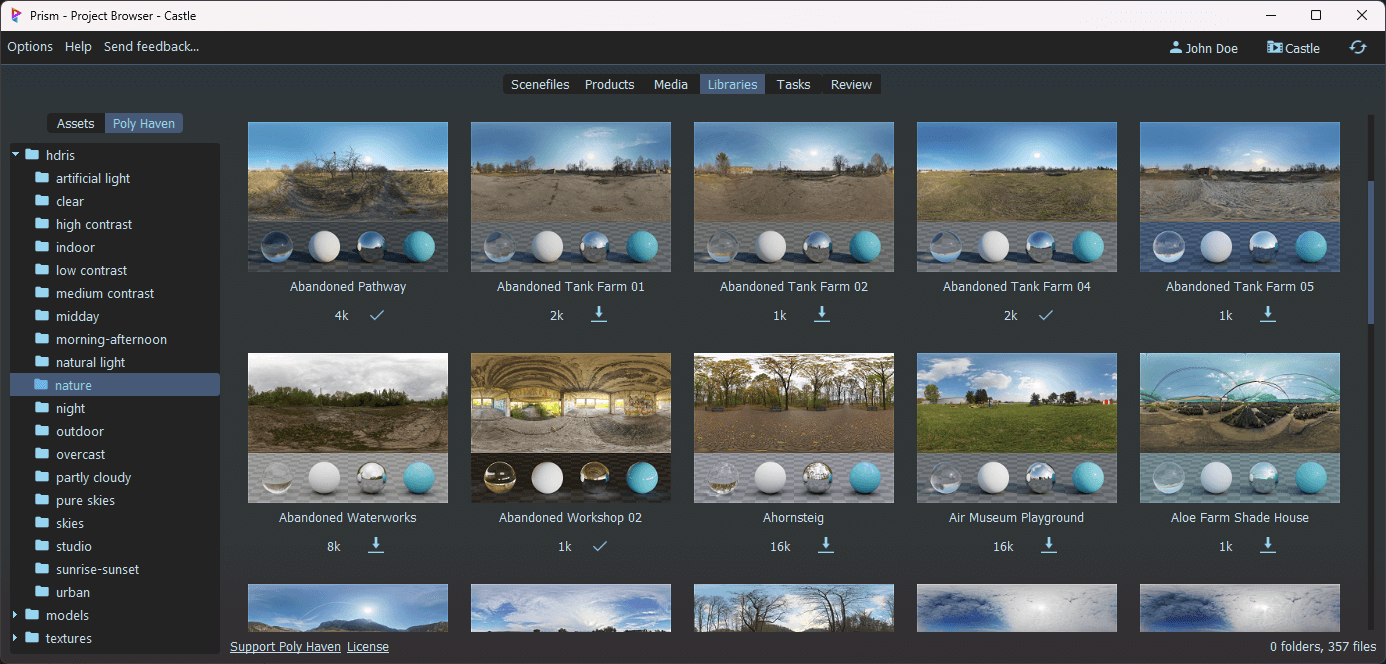Open the Help menu

[x=78, y=47]
